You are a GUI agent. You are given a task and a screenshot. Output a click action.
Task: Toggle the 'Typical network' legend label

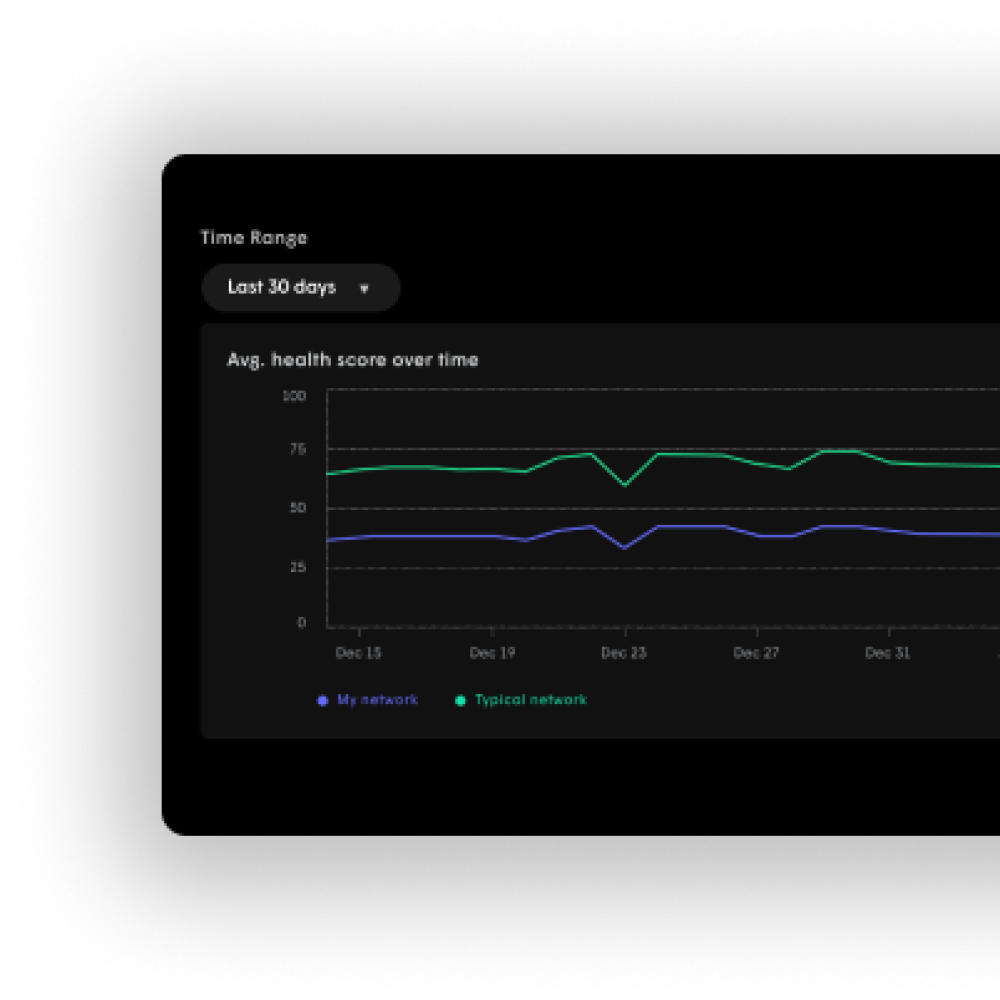530,700
